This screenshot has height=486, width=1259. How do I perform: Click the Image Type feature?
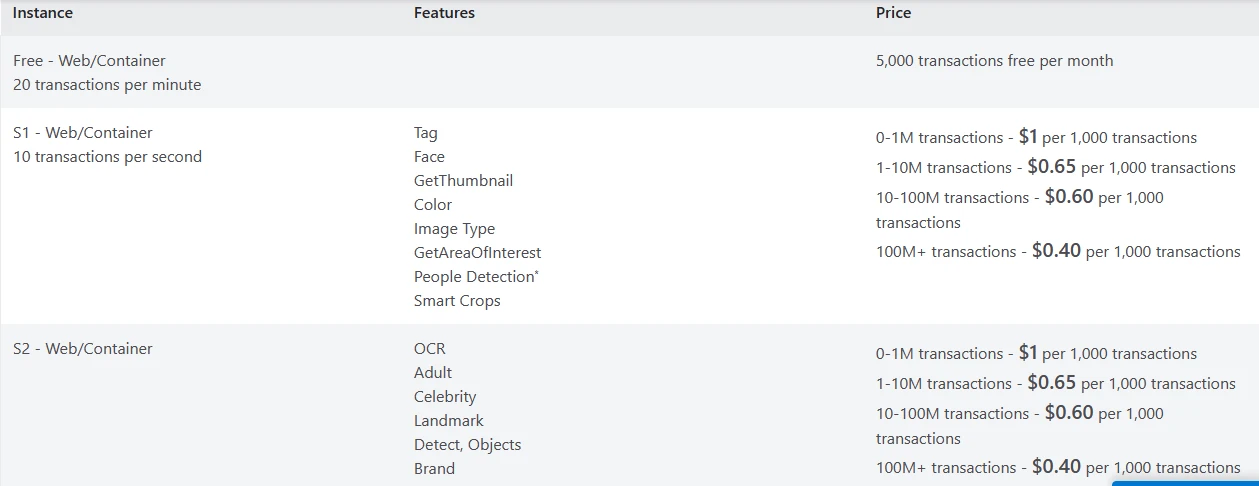coord(454,229)
